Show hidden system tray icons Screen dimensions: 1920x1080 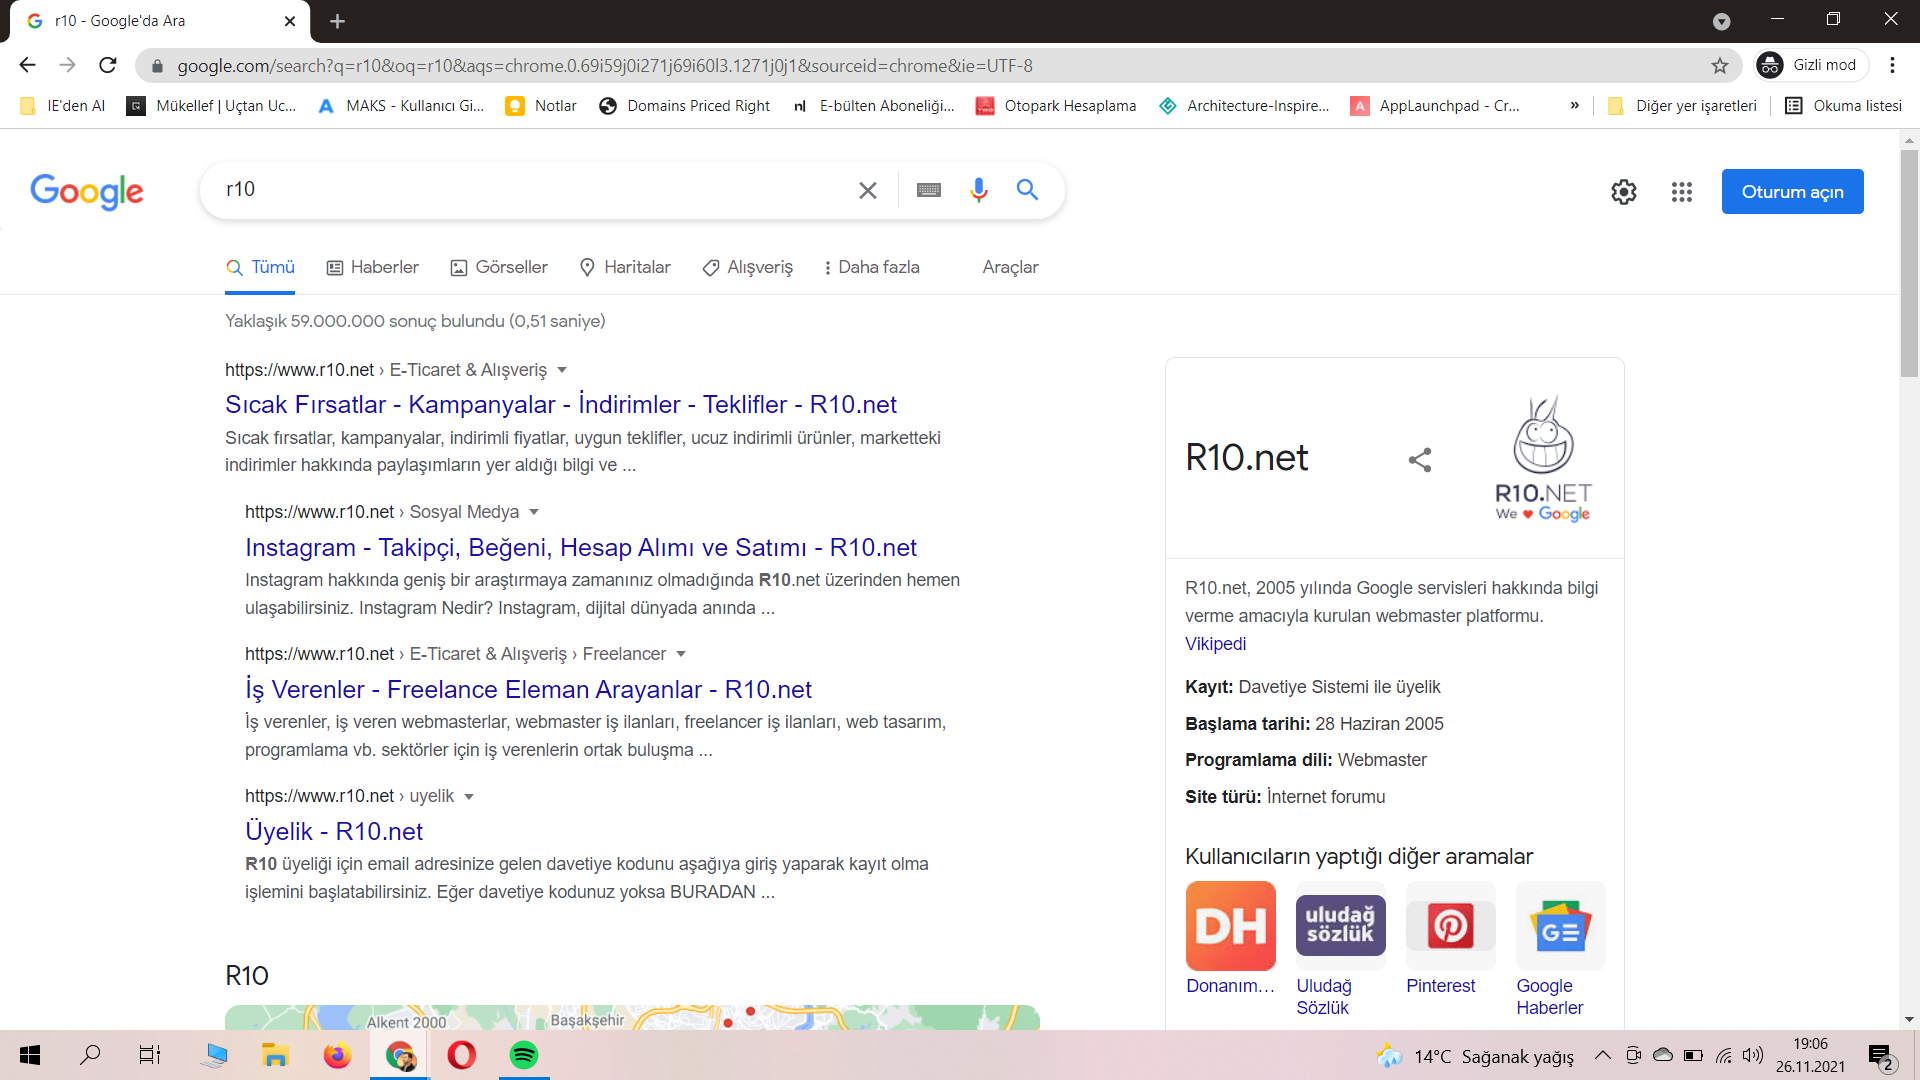pyautogui.click(x=1602, y=1055)
